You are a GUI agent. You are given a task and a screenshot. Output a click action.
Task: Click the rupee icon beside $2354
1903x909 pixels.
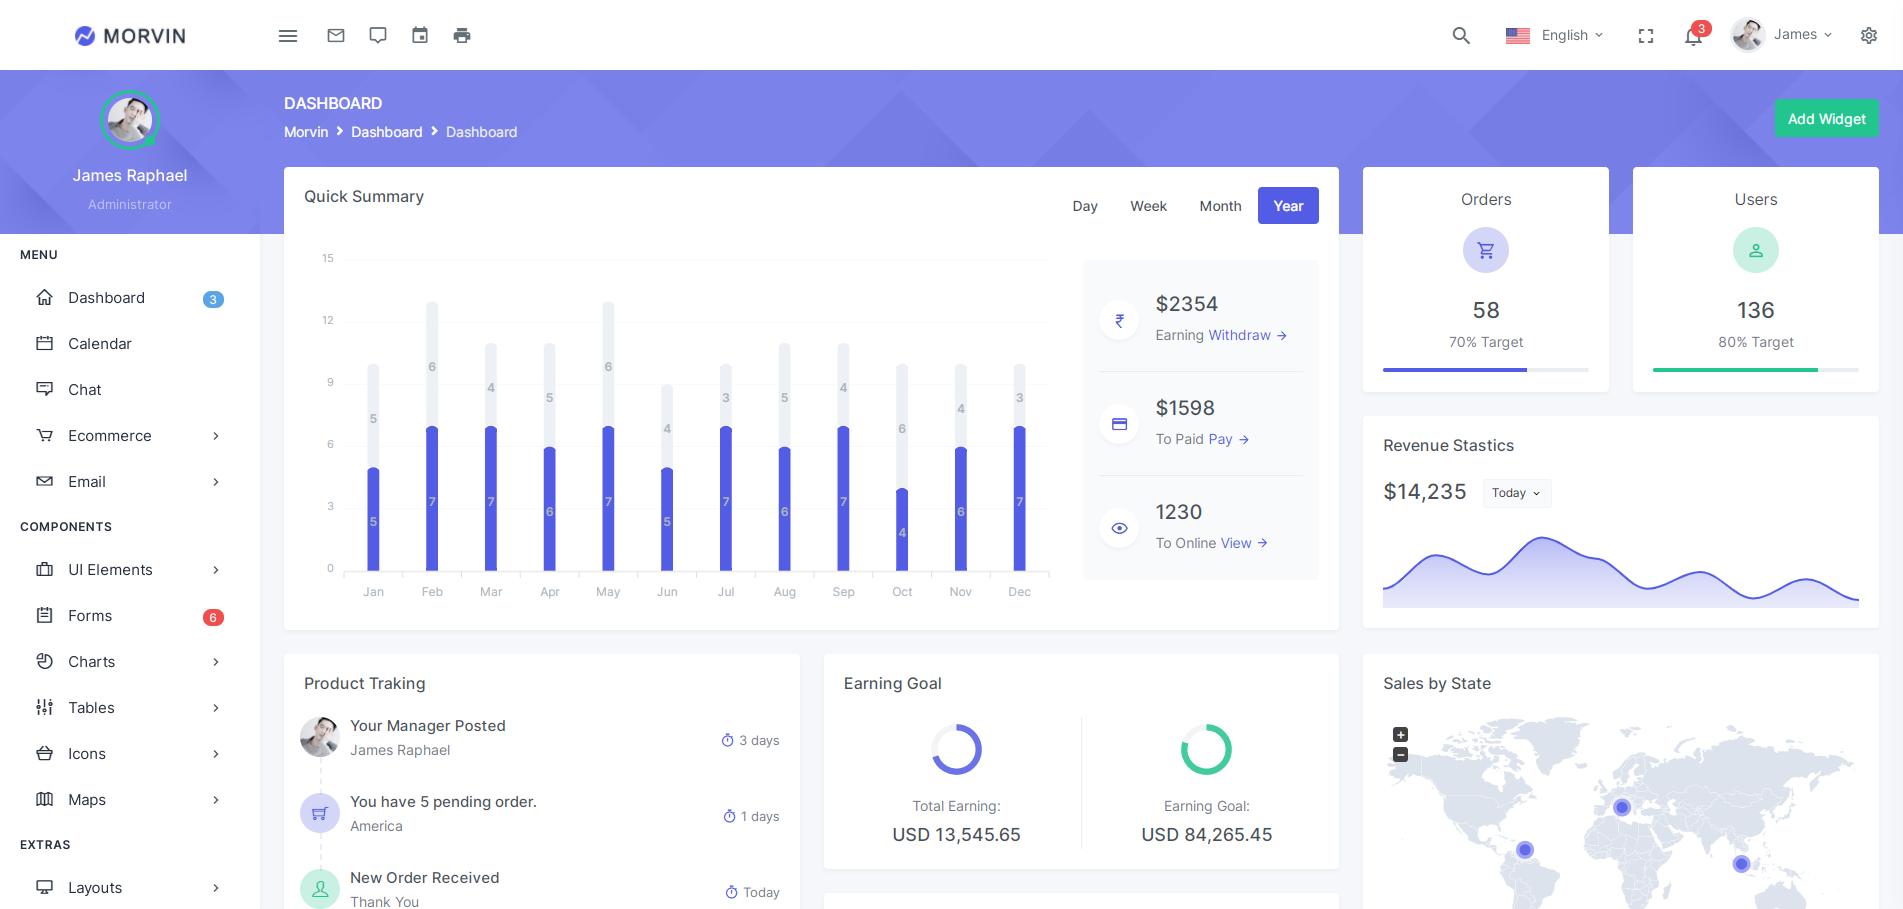coord(1120,321)
